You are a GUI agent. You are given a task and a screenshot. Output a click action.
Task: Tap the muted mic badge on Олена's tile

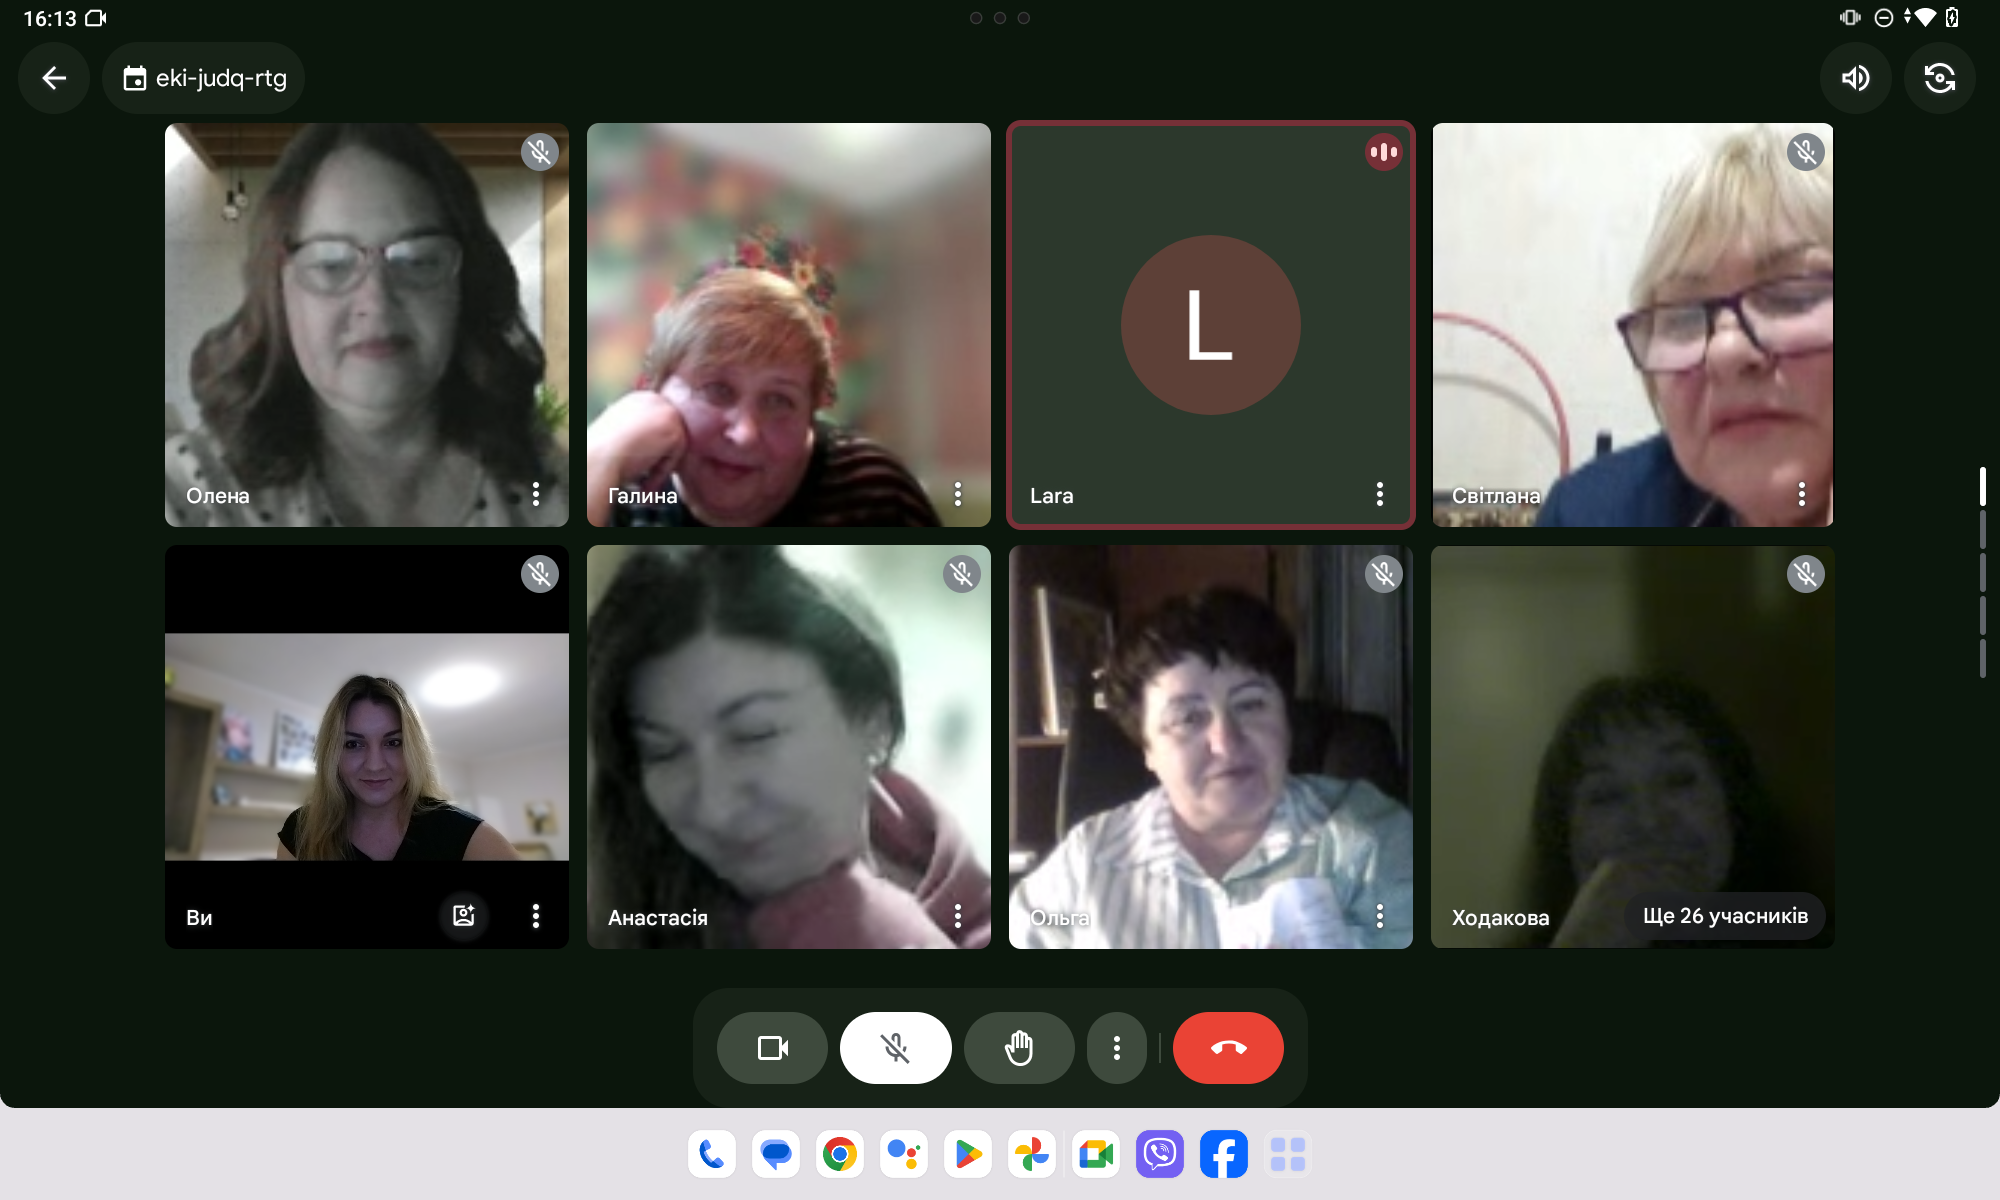tap(539, 152)
